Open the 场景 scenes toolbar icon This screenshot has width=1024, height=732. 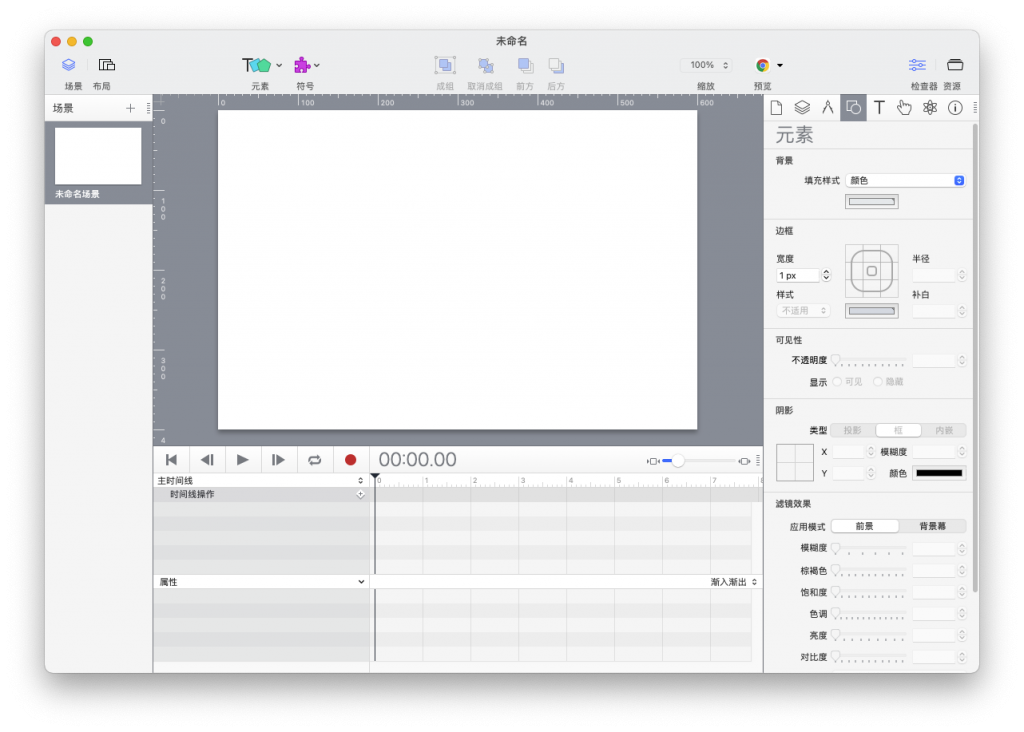pos(69,65)
